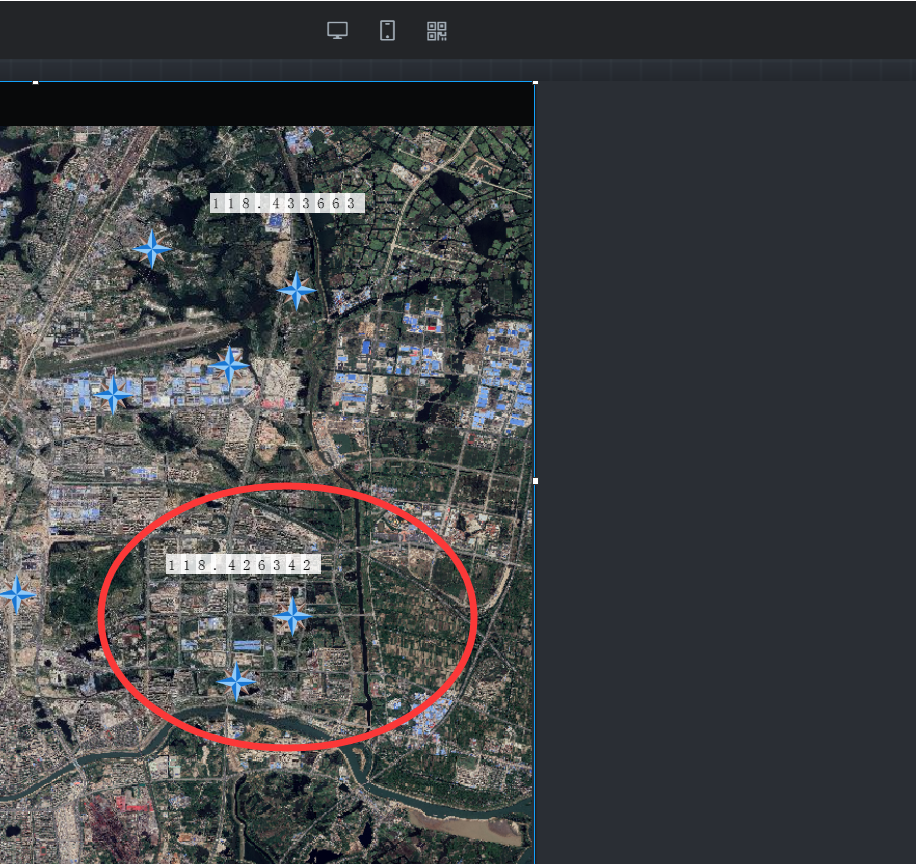Screen dimensions: 916x864
Task: Select the star marker cut off at the map's left edge
Action: click(15, 594)
